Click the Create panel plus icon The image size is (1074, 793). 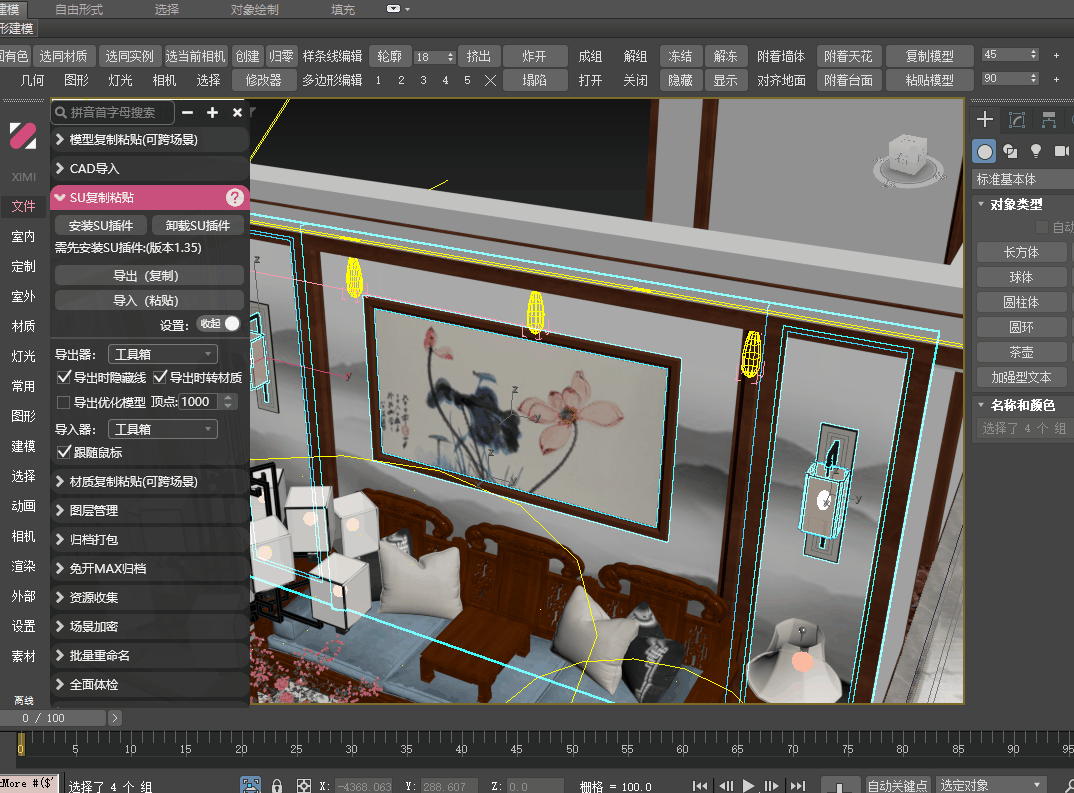pos(984,119)
